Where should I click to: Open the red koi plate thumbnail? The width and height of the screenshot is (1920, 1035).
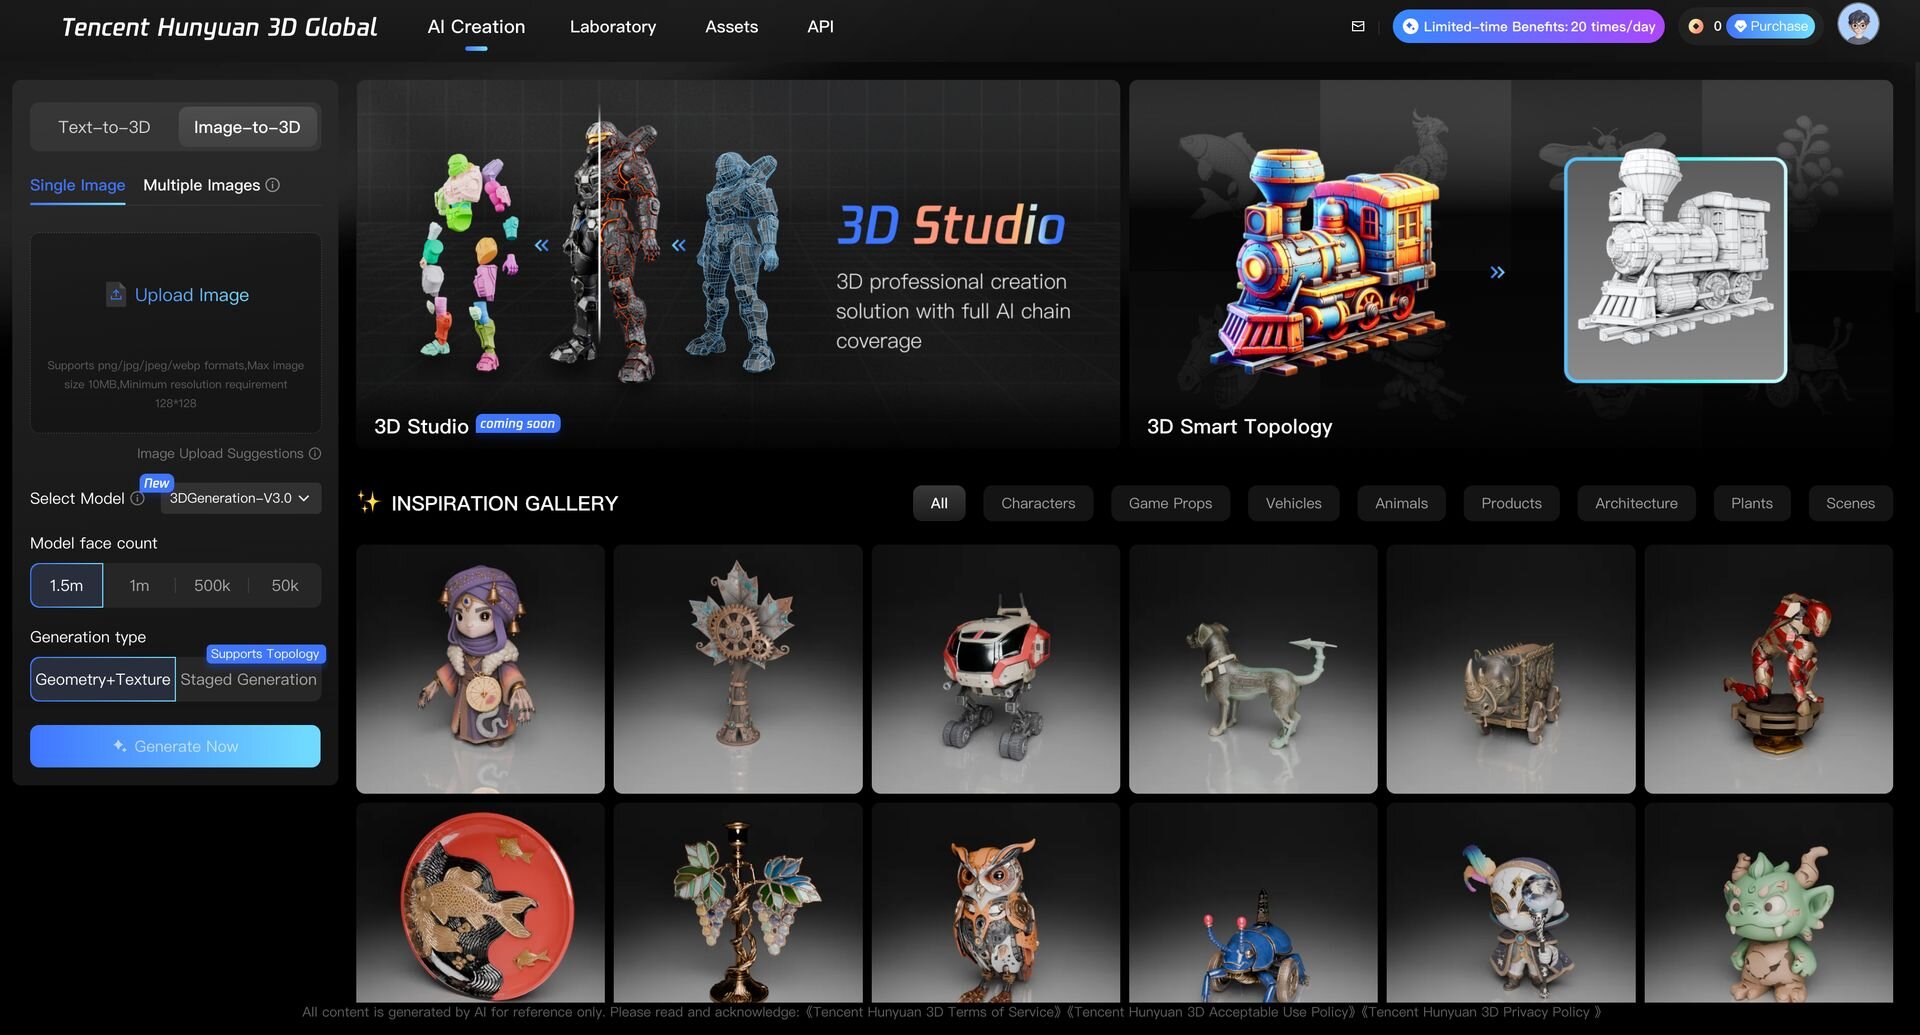[x=480, y=903]
